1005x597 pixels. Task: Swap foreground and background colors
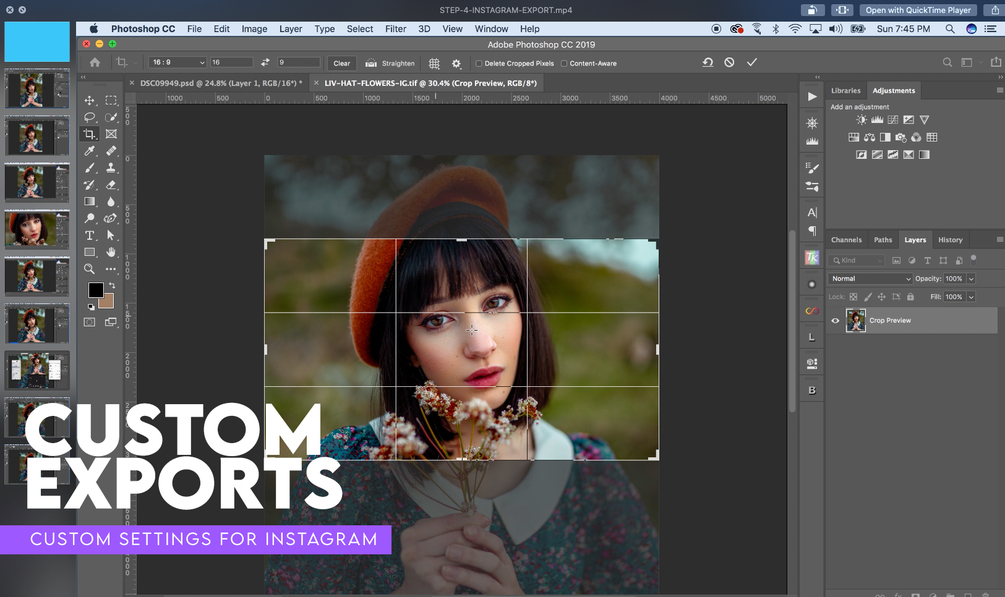pyautogui.click(x=113, y=285)
